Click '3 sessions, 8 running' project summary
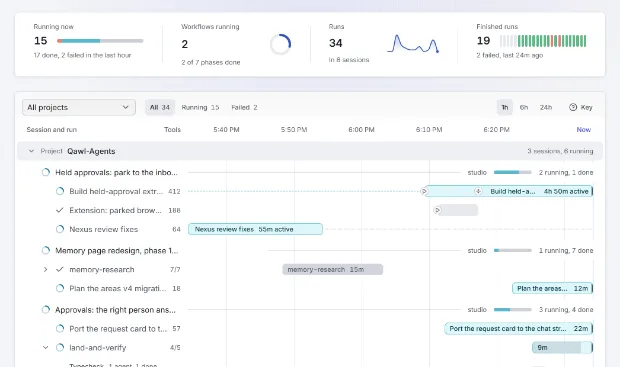This screenshot has width=620, height=367. point(560,151)
